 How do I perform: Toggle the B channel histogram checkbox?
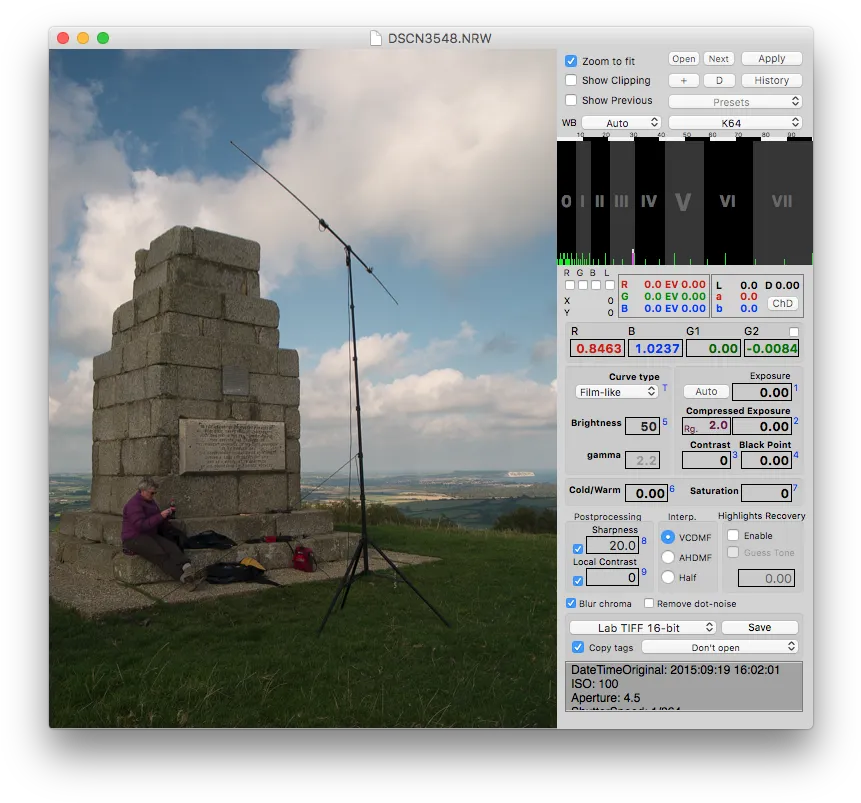coord(596,285)
